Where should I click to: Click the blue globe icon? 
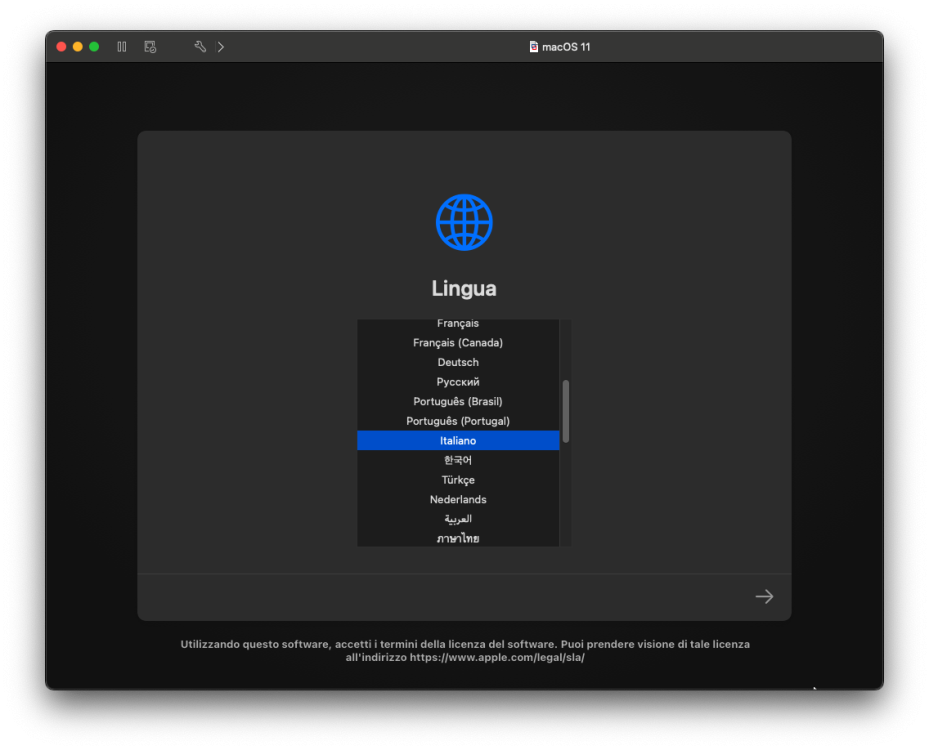click(x=464, y=222)
